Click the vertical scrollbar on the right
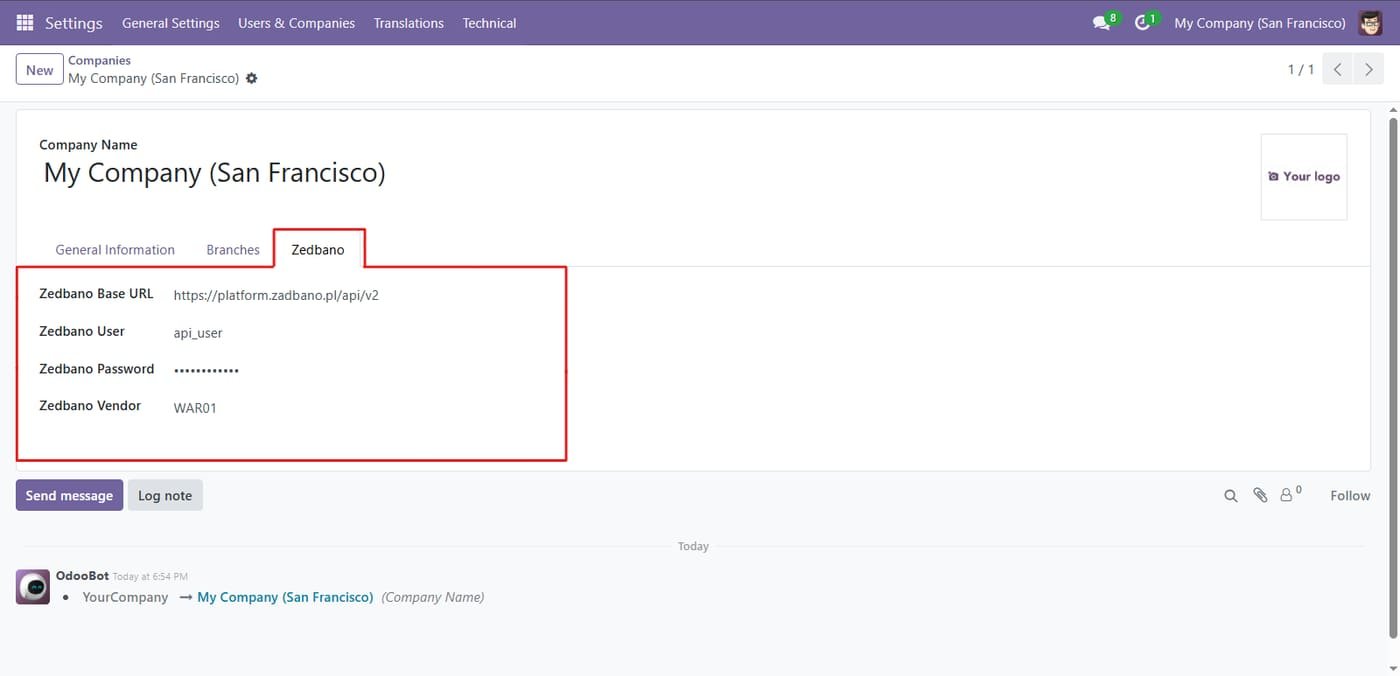 click(x=1393, y=378)
